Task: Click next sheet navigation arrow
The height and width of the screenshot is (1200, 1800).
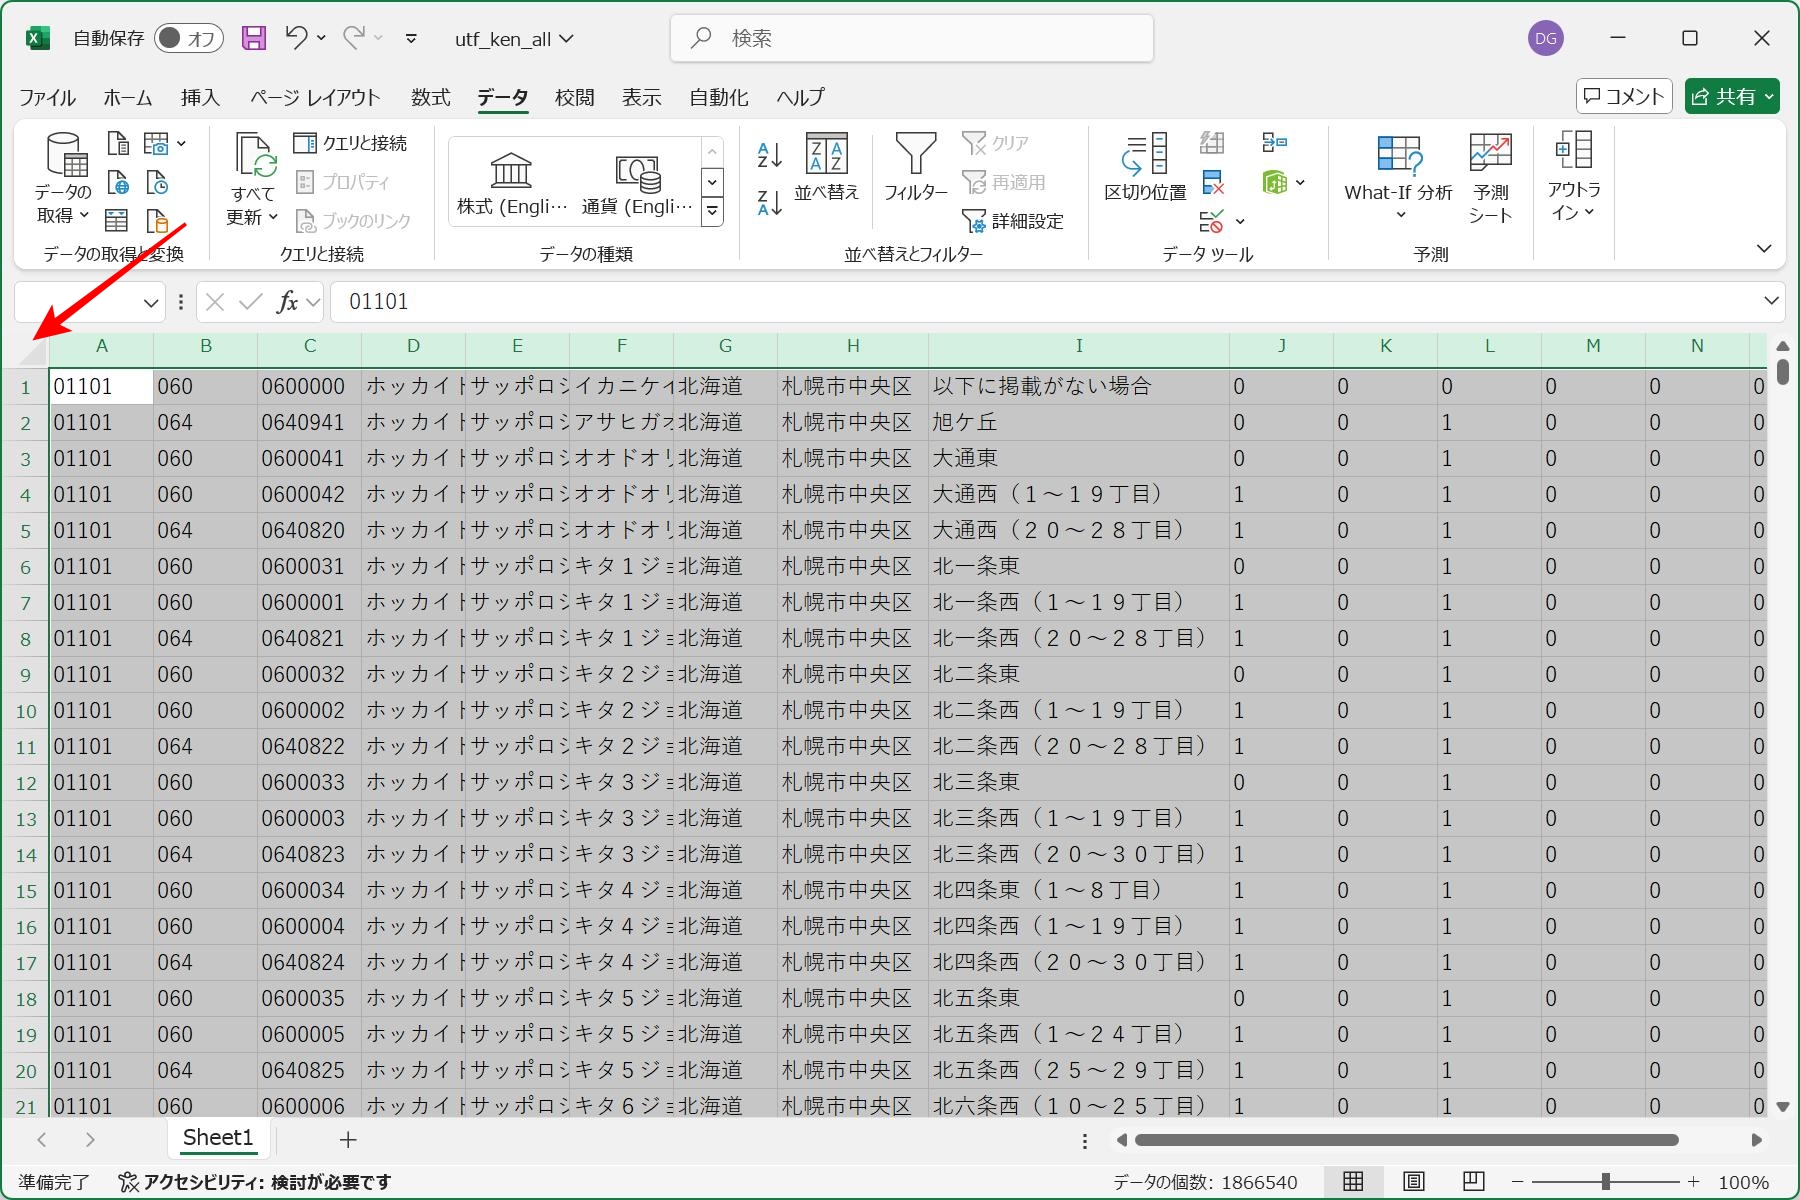Action: 90,1139
